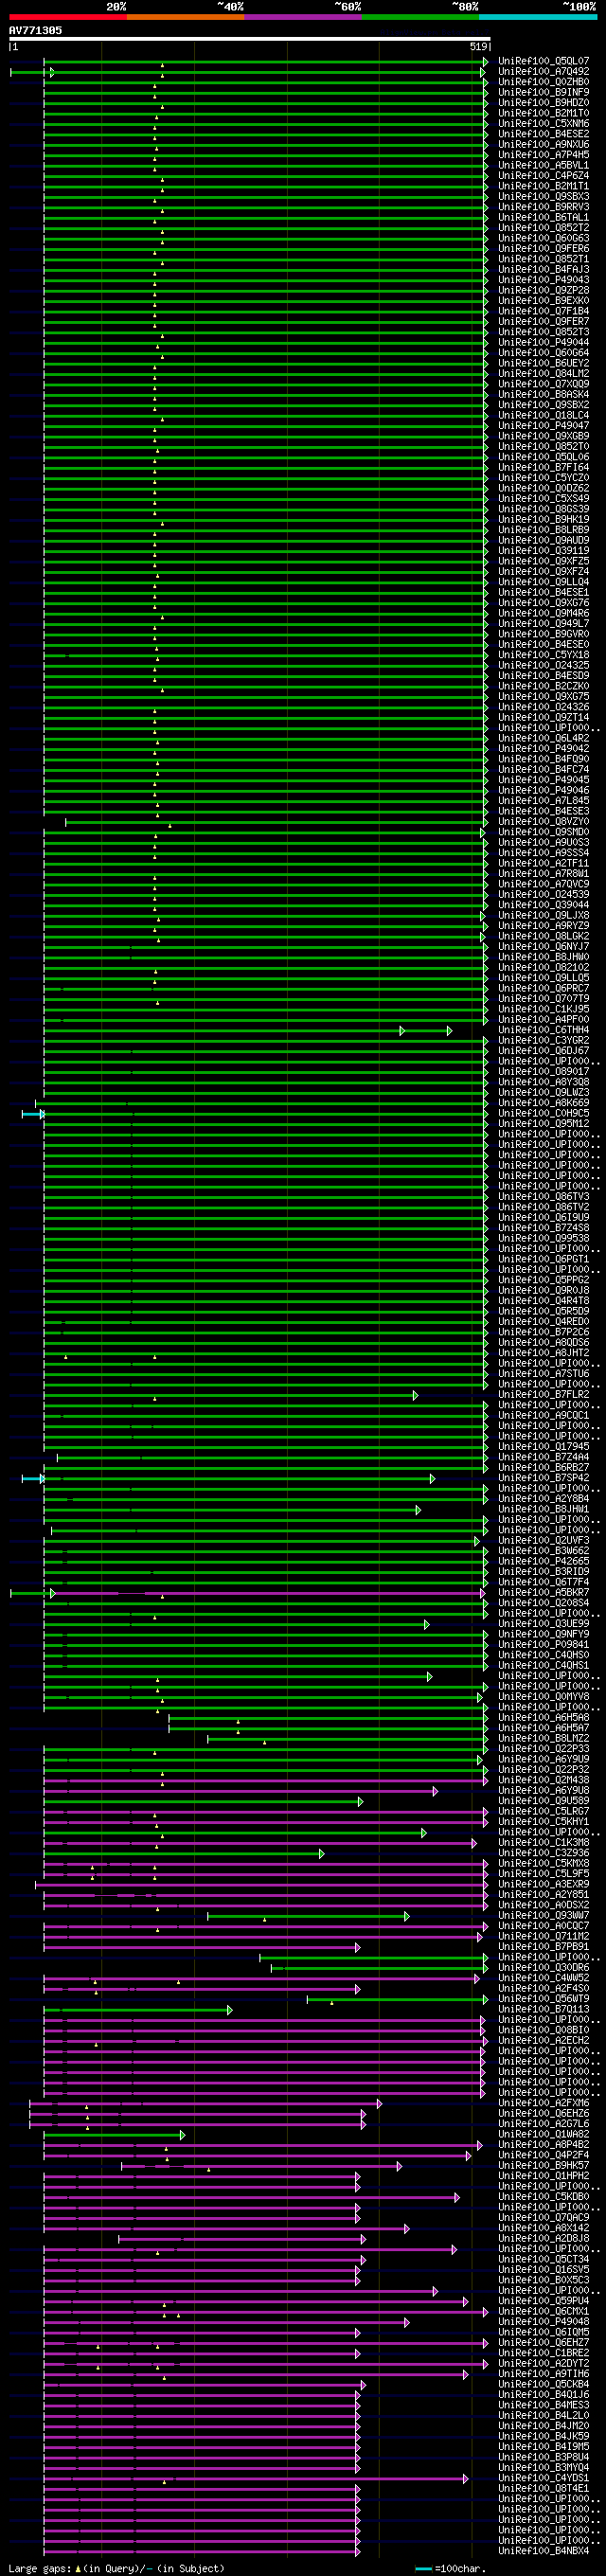Open hit UniRef100_Q56WT9

click(544, 1999)
